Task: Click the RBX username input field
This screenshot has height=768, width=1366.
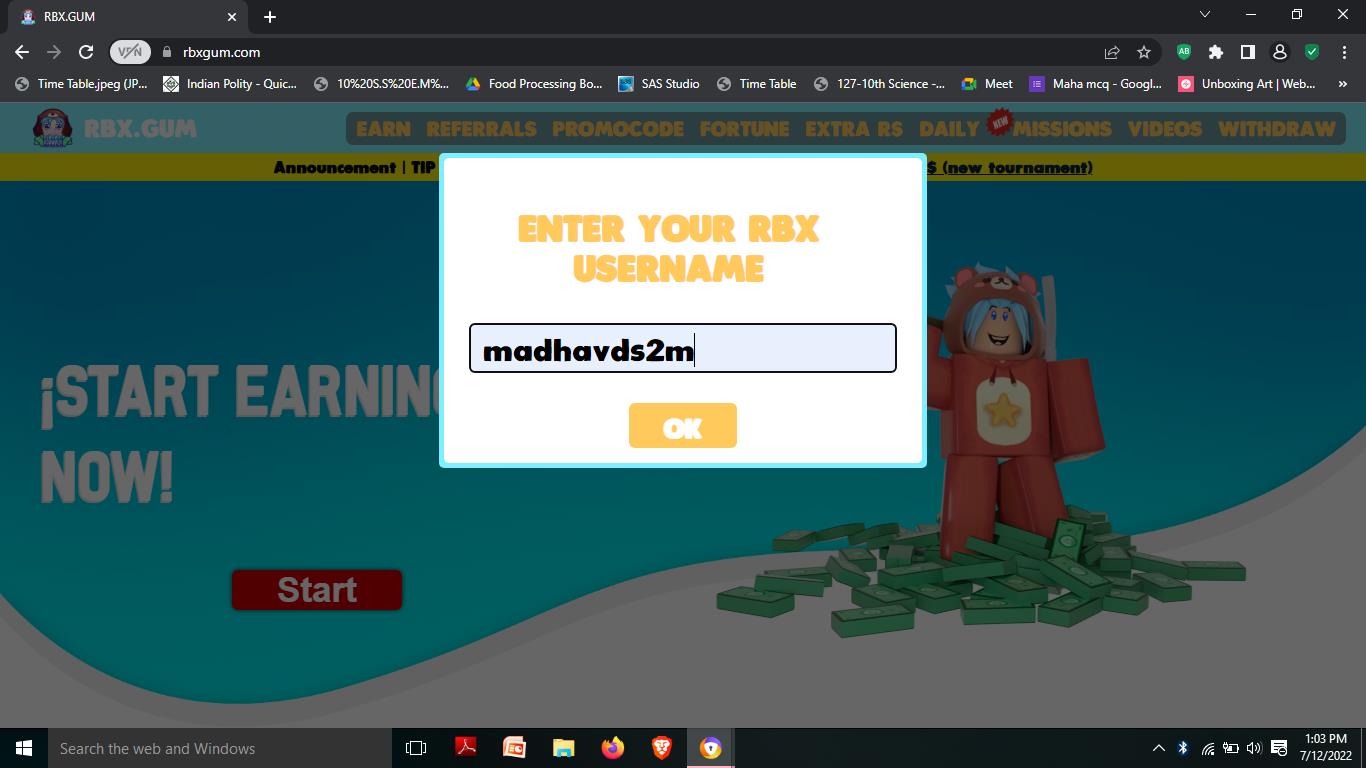Action: click(x=683, y=348)
